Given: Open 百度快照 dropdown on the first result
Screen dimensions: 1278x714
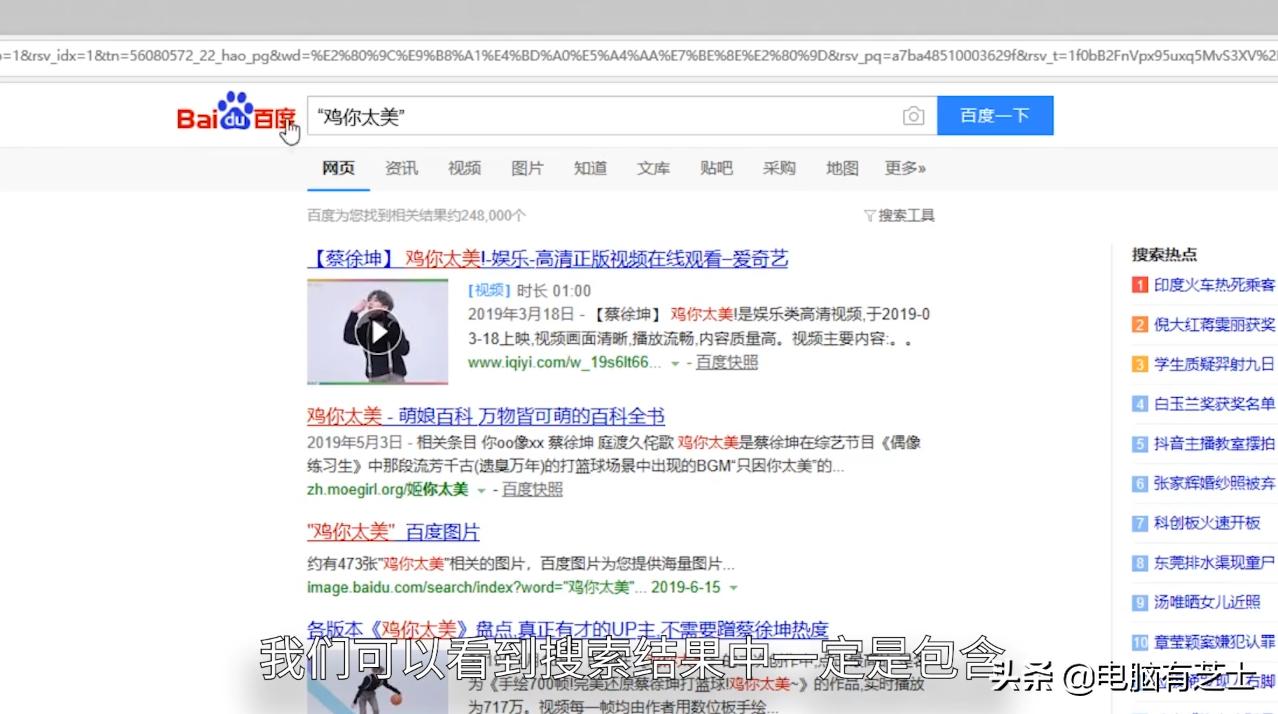Looking at the screenshot, I should (x=726, y=363).
